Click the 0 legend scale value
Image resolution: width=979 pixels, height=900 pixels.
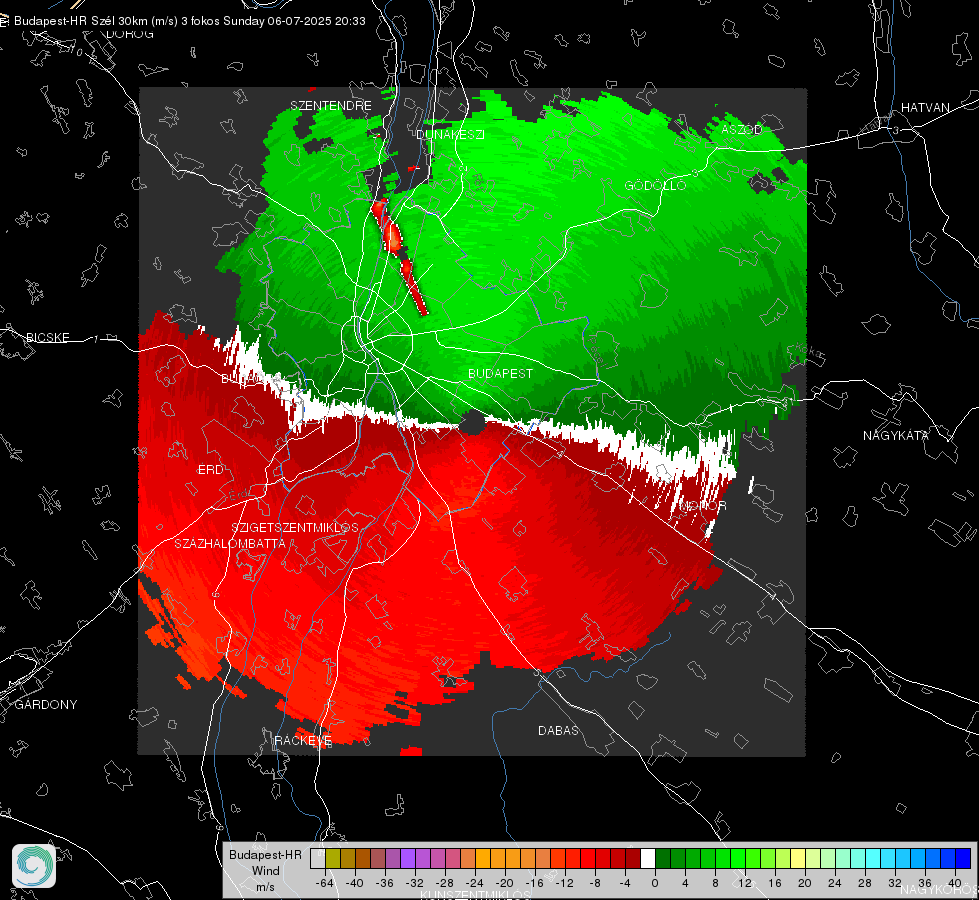click(x=654, y=883)
